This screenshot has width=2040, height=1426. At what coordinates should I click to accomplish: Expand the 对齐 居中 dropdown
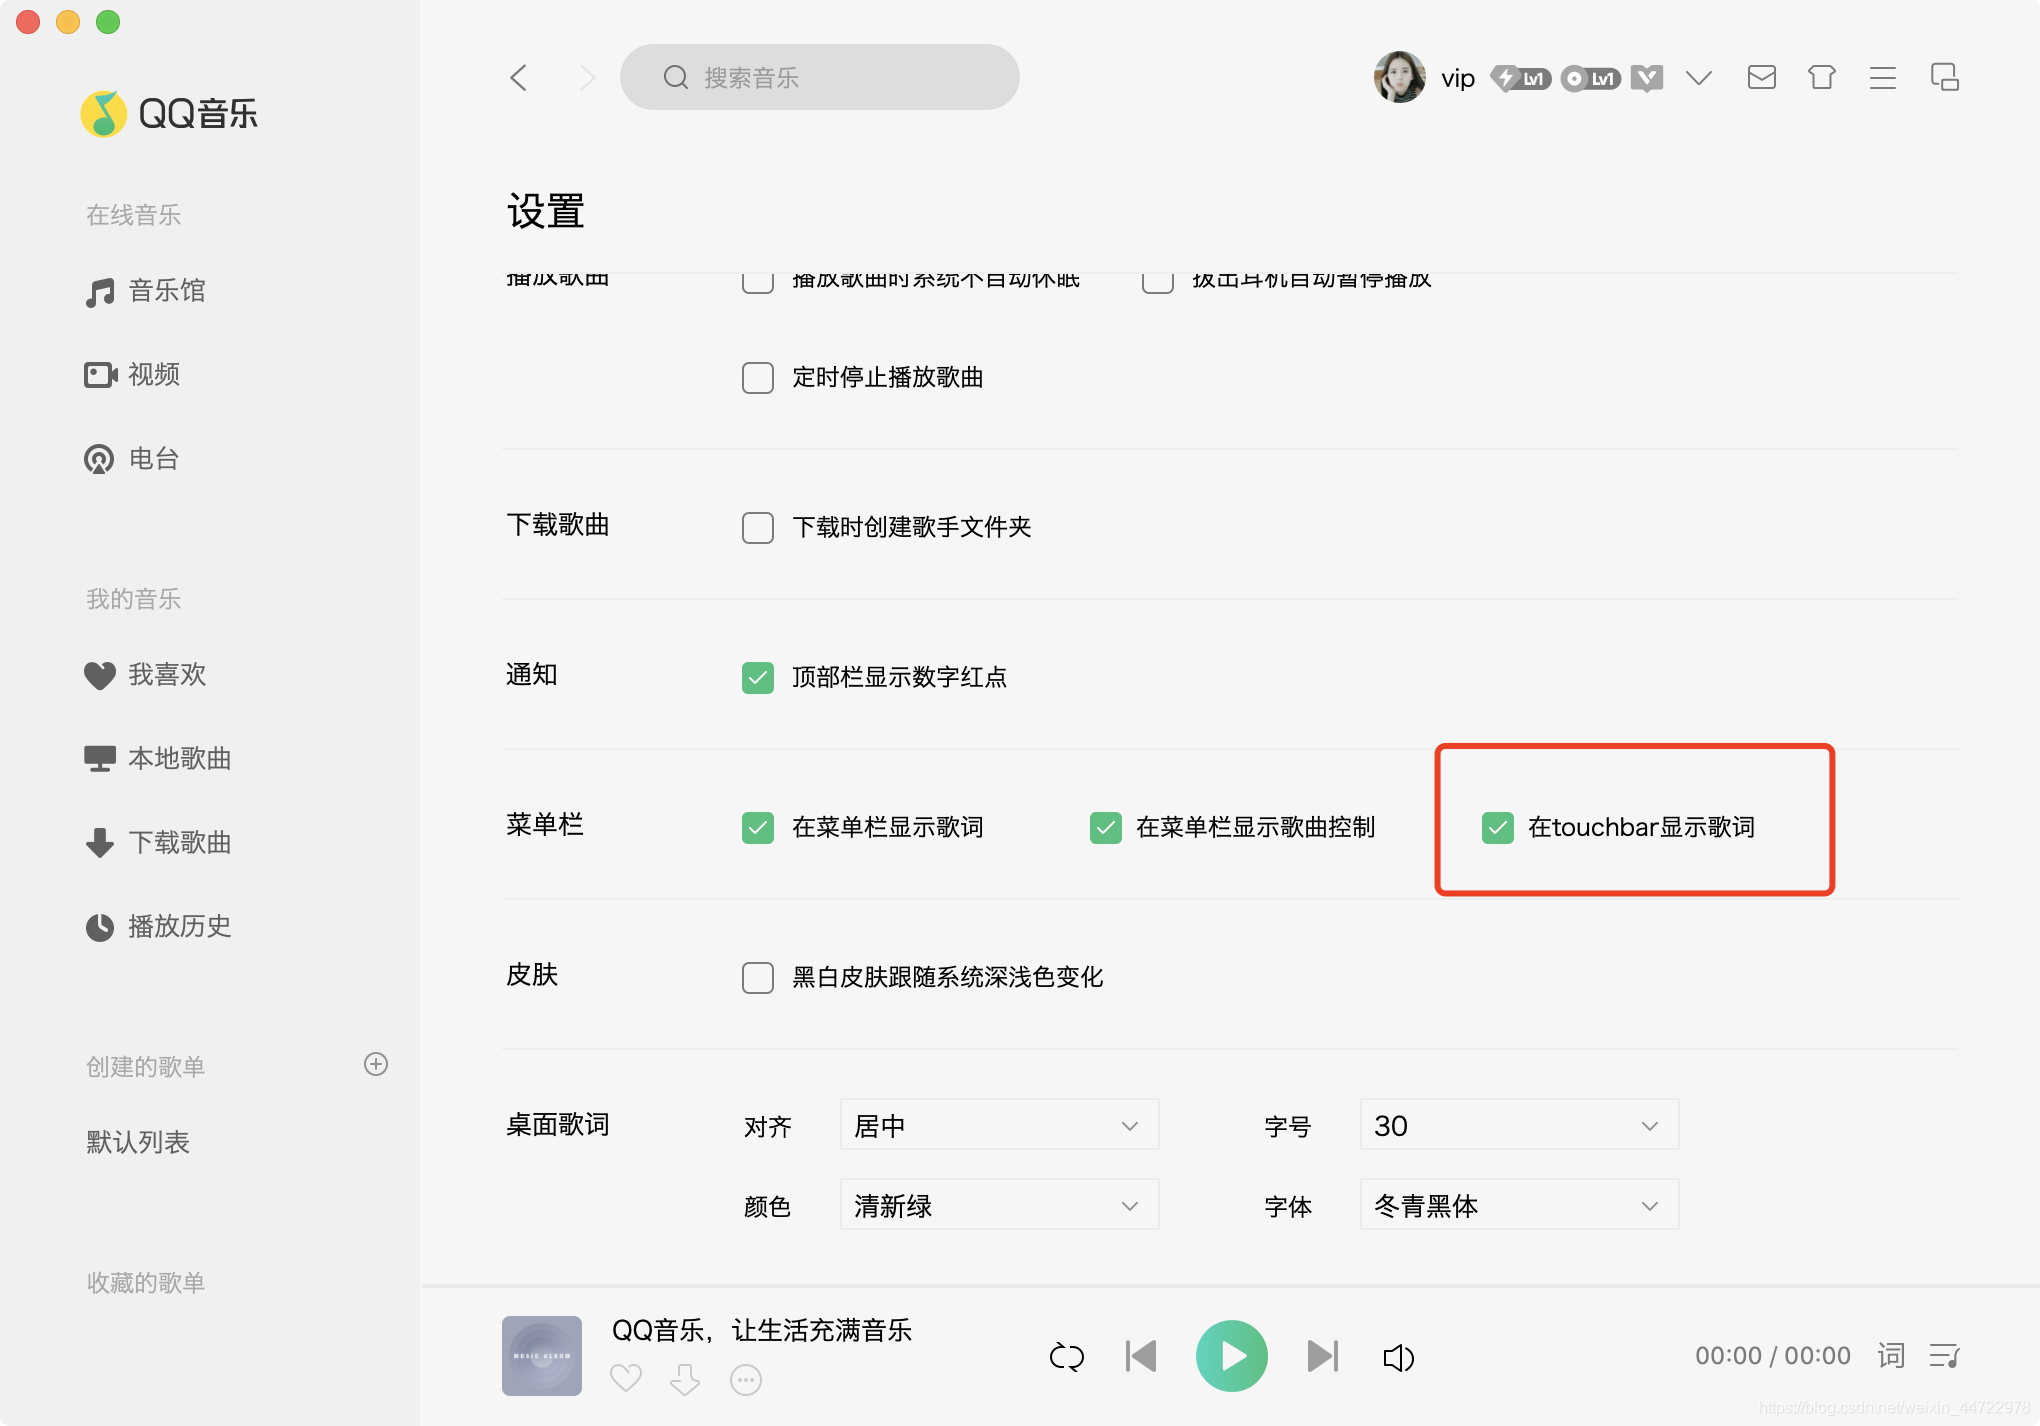pyautogui.click(x=999, y=1125)
